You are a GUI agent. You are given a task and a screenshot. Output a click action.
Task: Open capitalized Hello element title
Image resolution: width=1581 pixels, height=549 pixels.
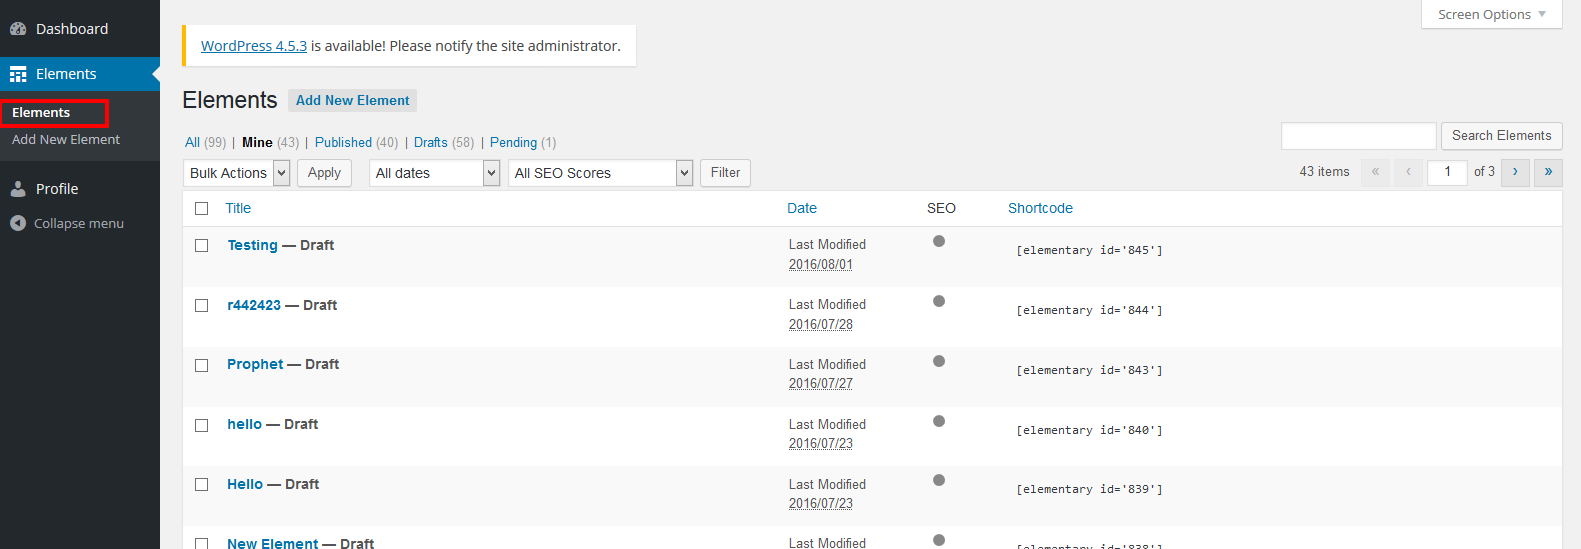point(245,484)
